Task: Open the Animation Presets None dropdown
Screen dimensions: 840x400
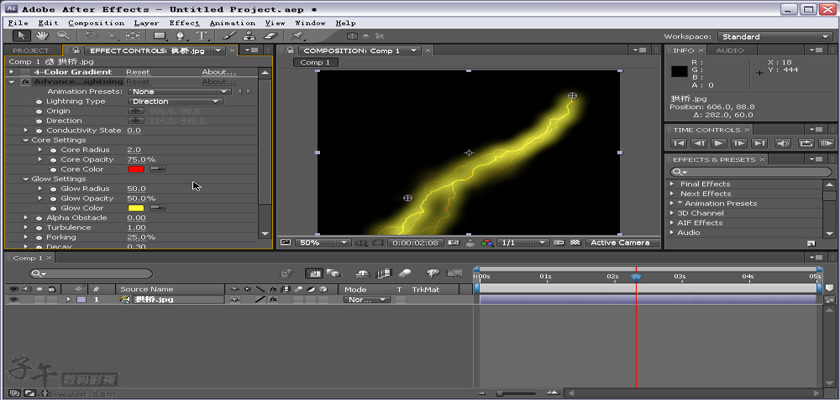Action: pyautogui.click(x=179, y=92)
